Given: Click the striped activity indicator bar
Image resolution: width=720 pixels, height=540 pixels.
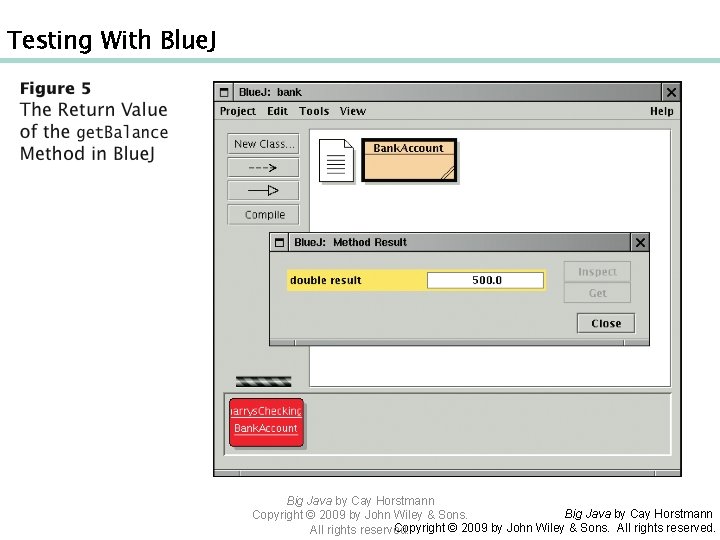Looking at the screenshot, I should click(263, 381).
